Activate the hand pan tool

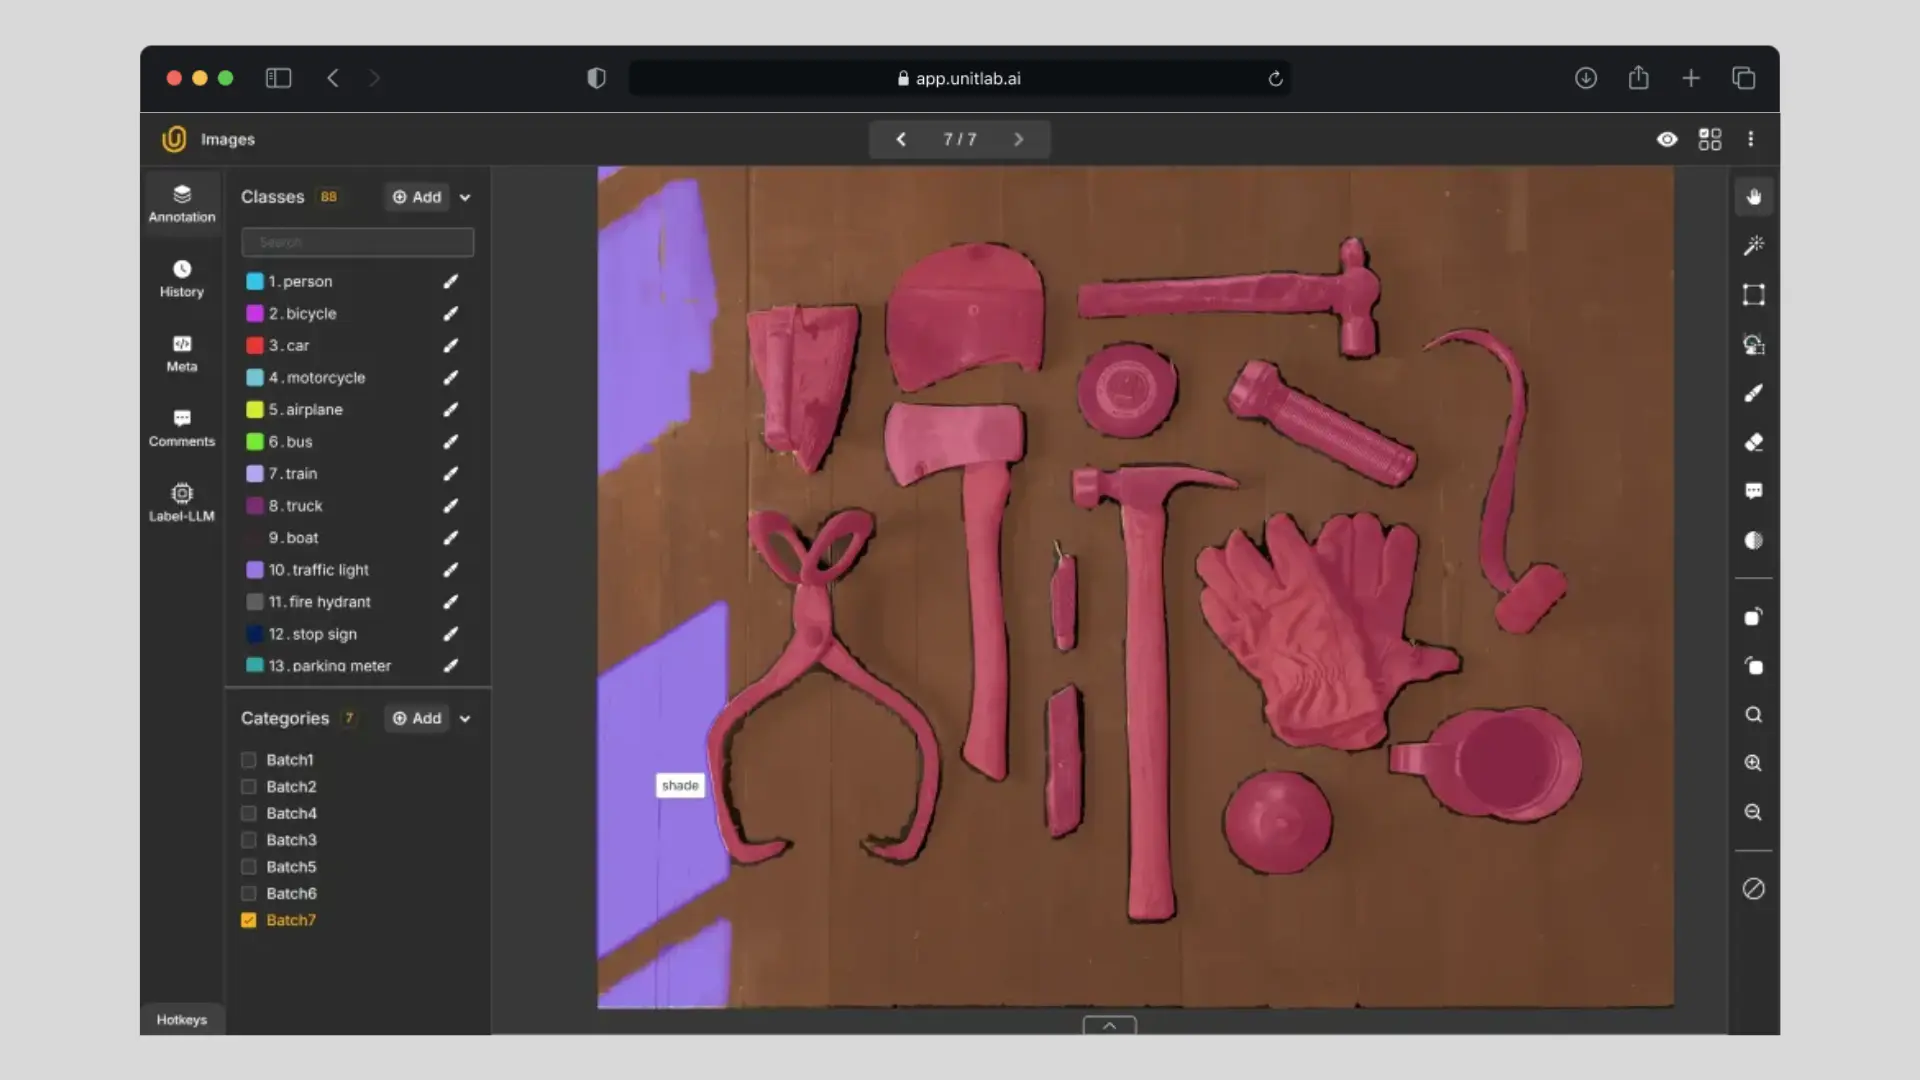click(x=1753, y=197)
